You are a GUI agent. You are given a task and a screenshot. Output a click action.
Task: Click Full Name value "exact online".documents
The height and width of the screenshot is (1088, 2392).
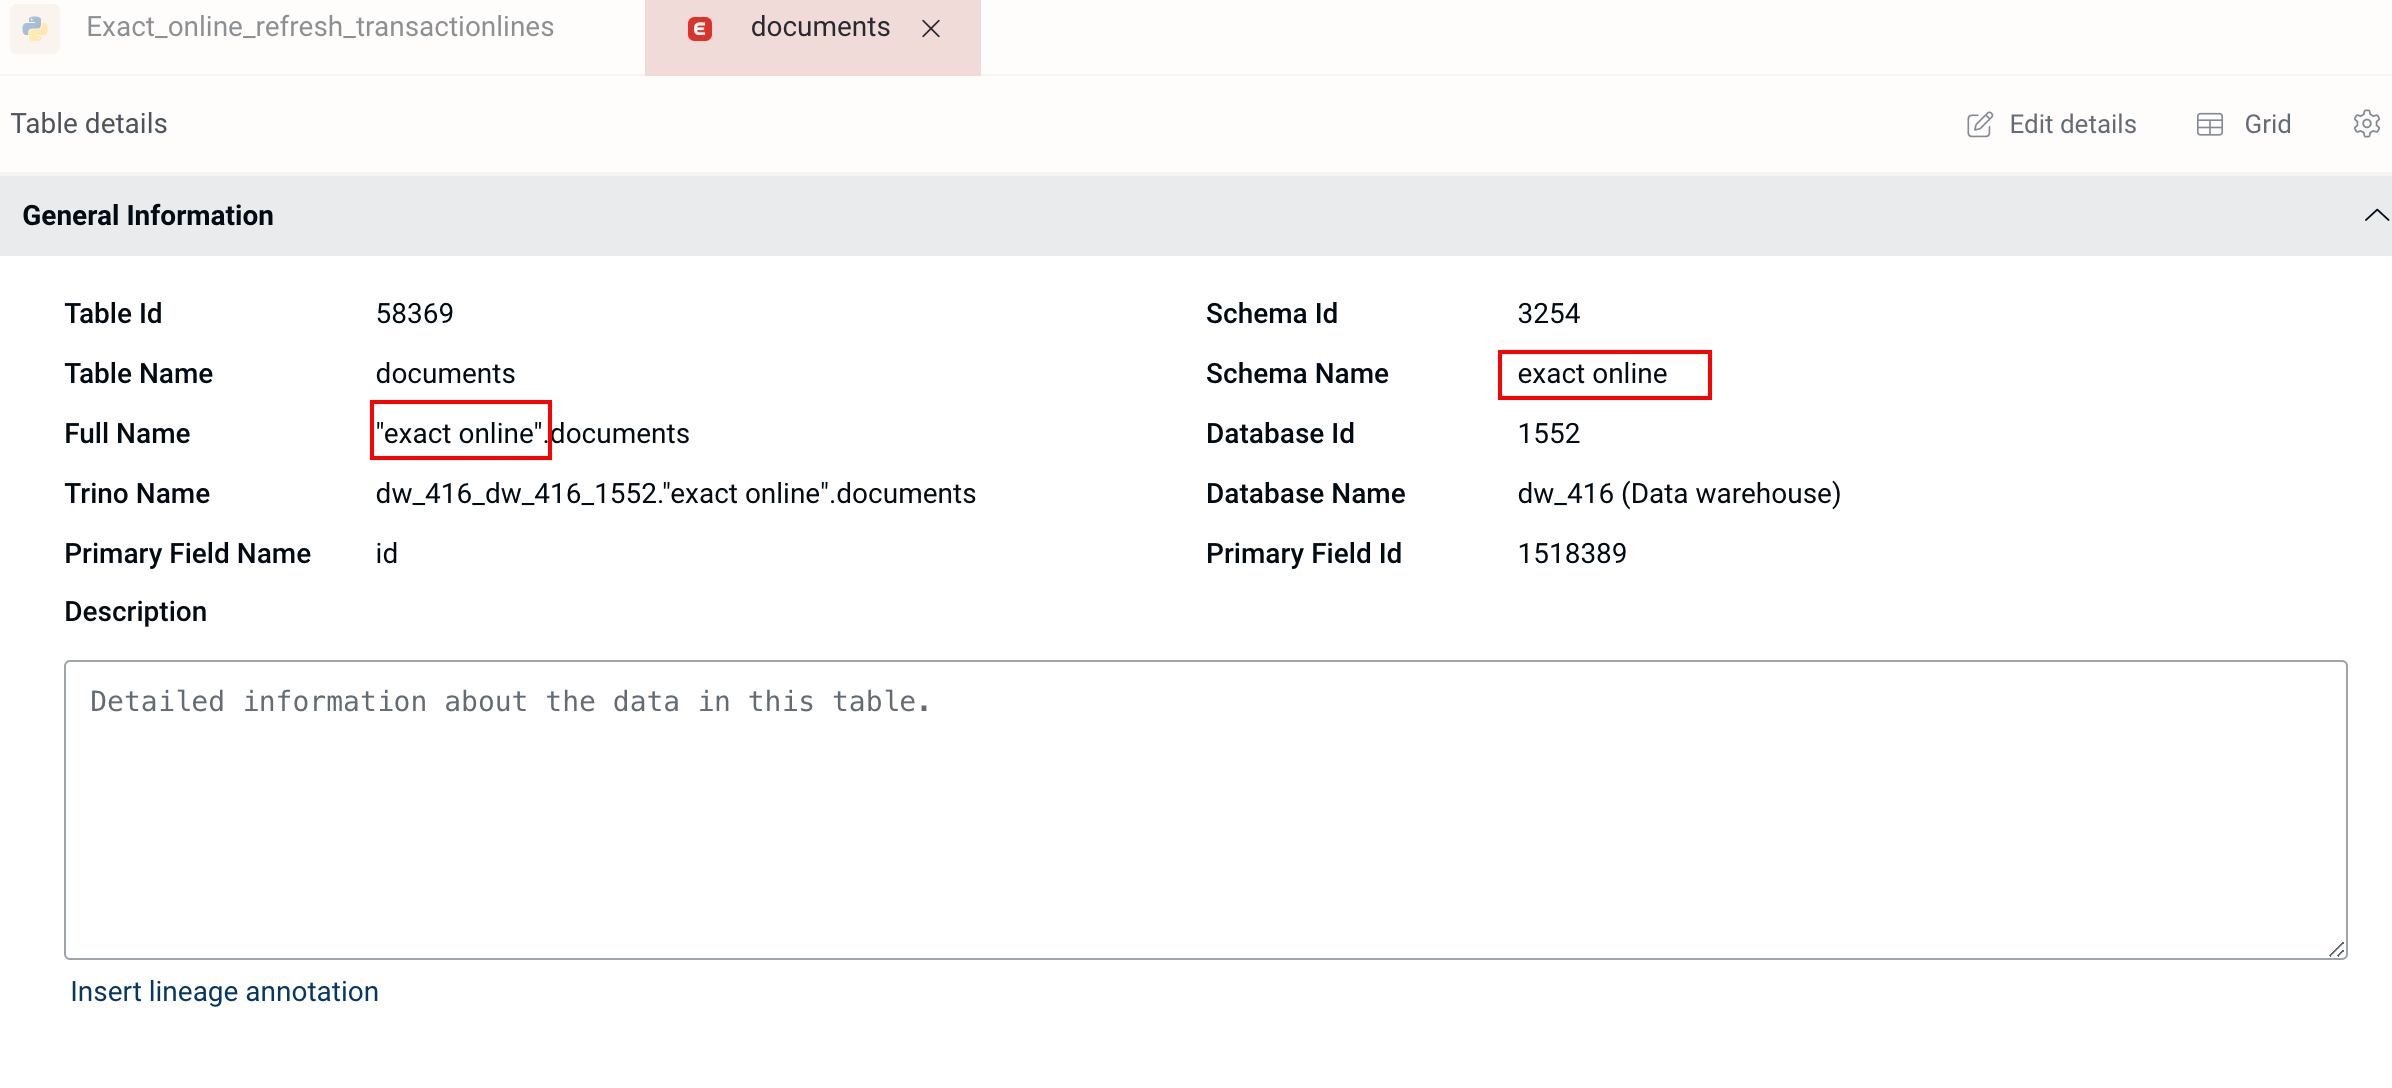[x=532, y=433]
